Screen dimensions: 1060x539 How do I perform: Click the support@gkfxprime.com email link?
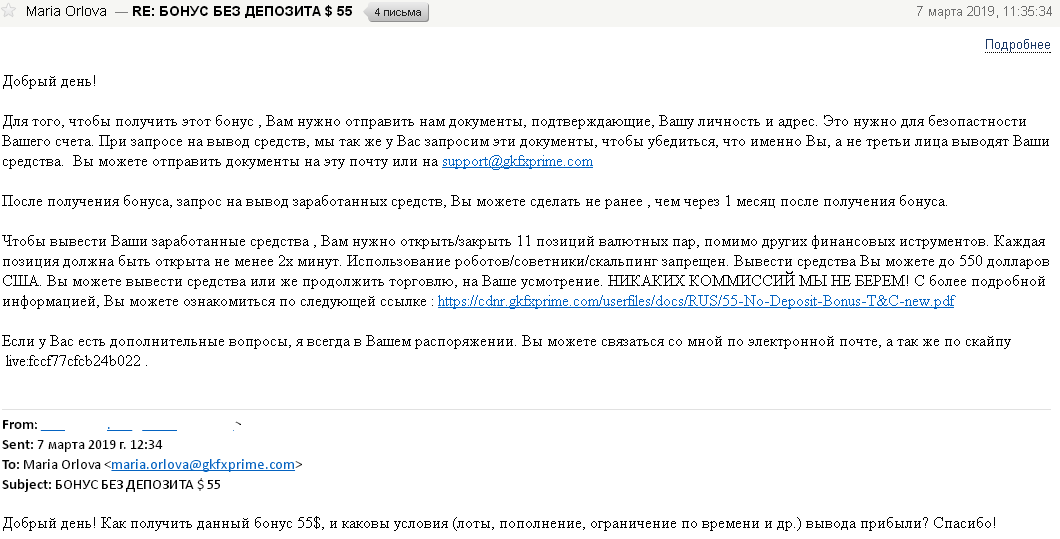tap(517, 161)
